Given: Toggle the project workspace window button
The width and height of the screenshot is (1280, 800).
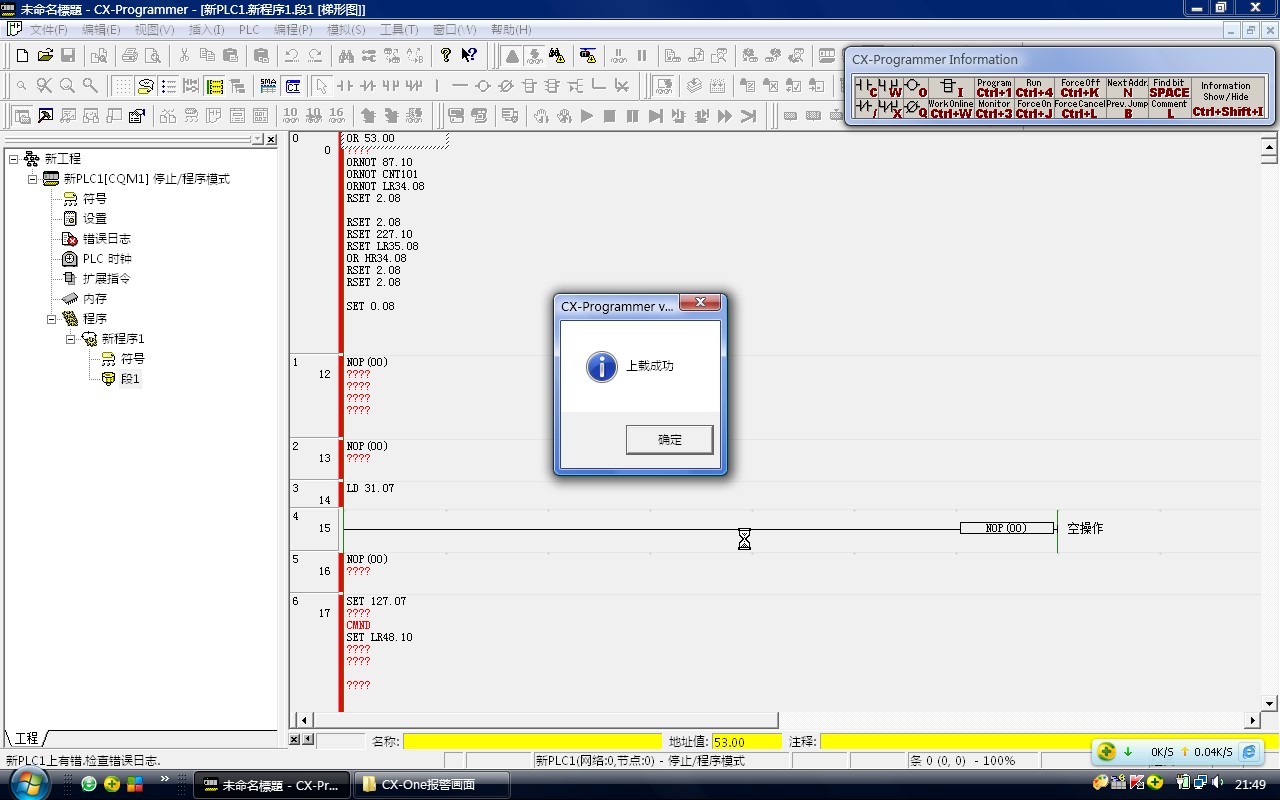Looking at the screenshot, I should pyautogui.click(x=21, y=116).
